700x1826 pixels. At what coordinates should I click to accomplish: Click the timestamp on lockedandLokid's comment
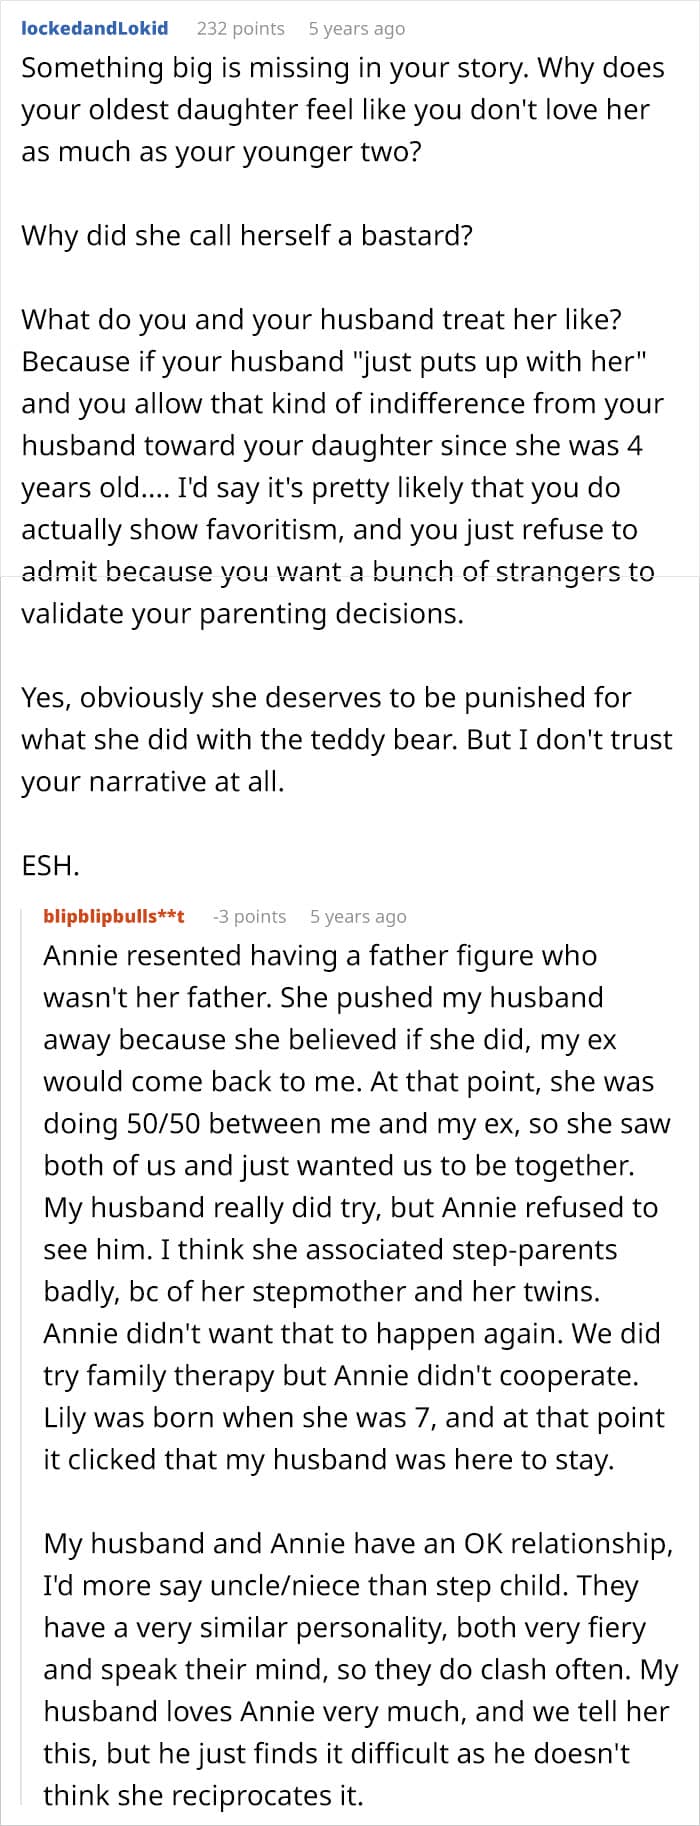356,28
